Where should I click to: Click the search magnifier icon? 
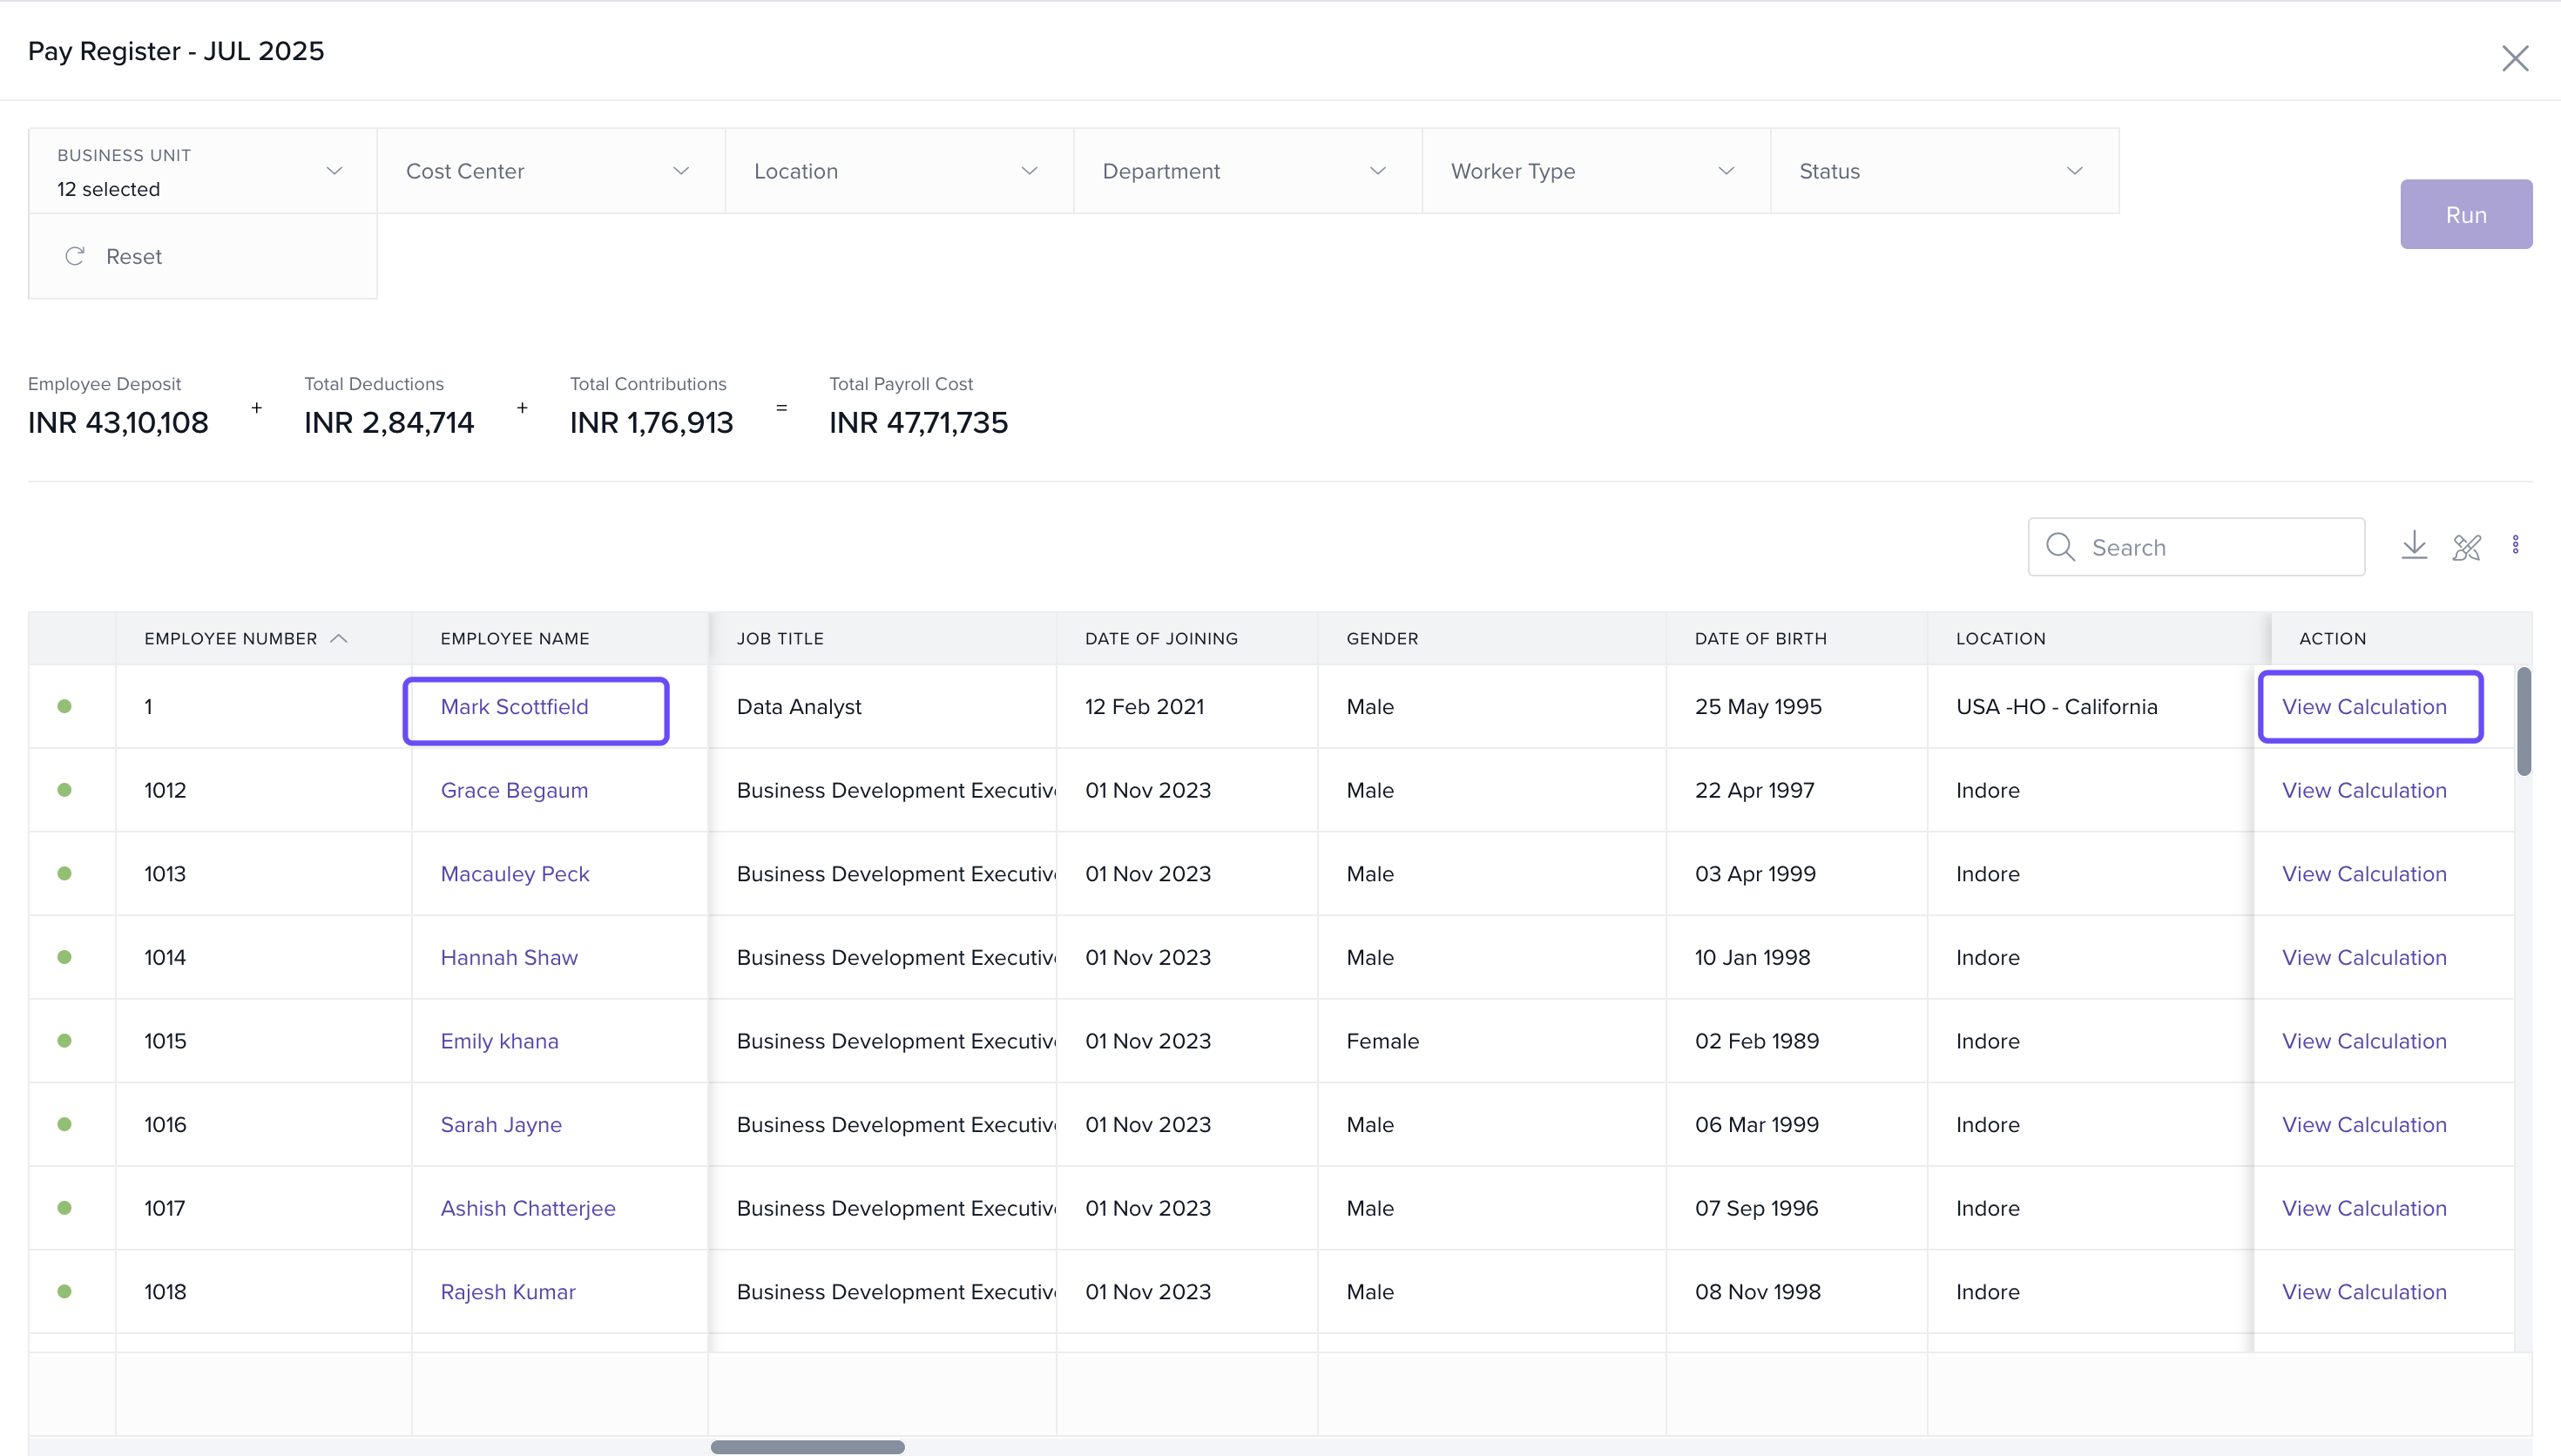click(2060, 547)
